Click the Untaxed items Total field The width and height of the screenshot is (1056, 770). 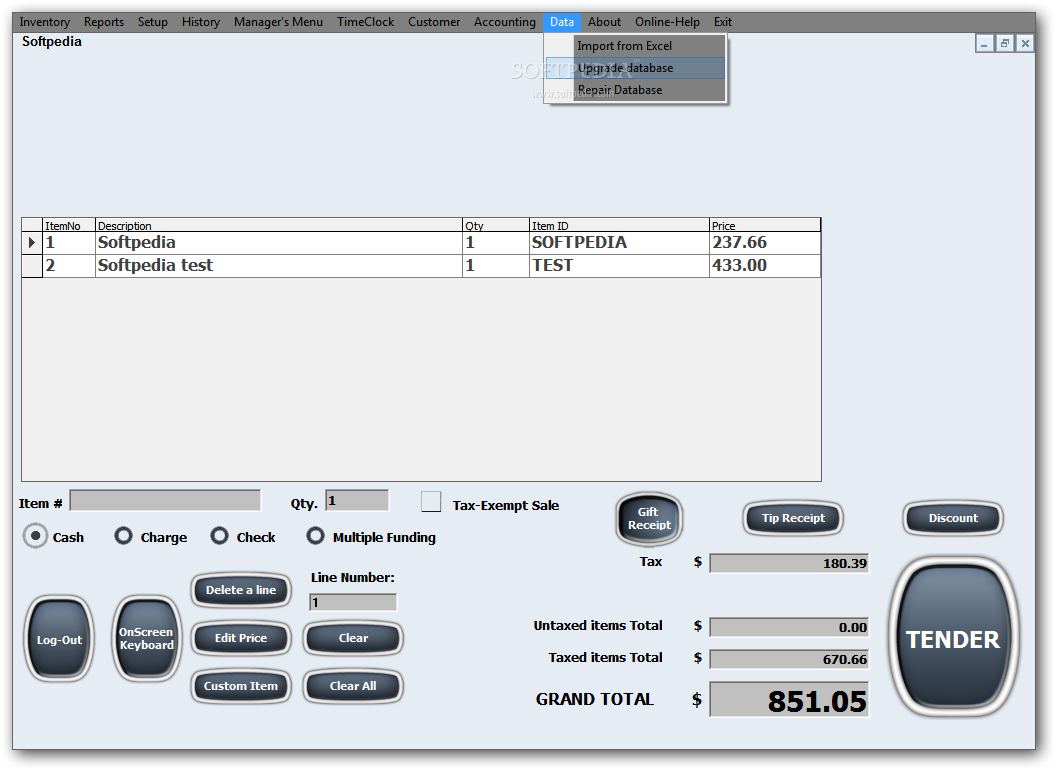pos(789,627)
